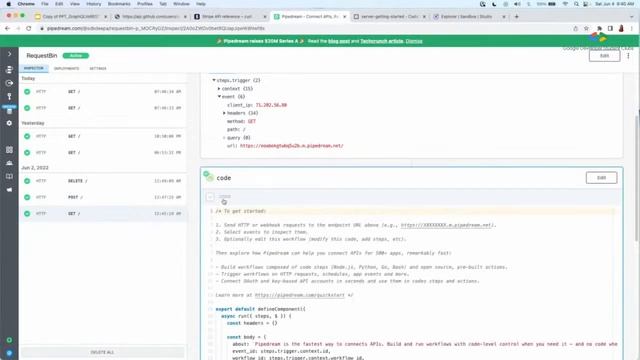
Task: Click the trigger url value link
Action: coord(291,146)
